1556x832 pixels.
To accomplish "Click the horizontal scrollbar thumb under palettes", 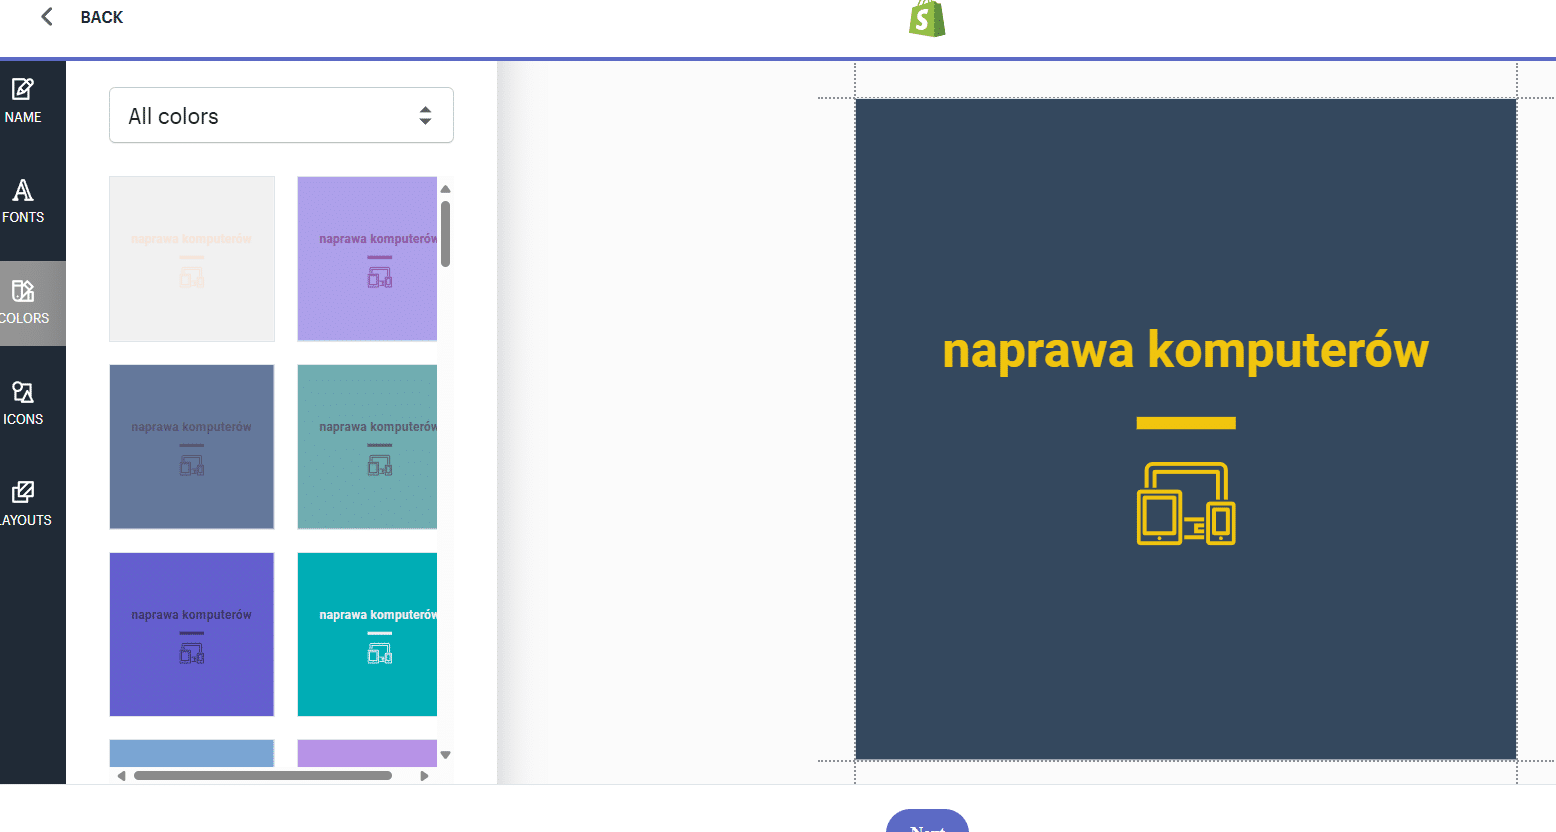I will (263, 775).
